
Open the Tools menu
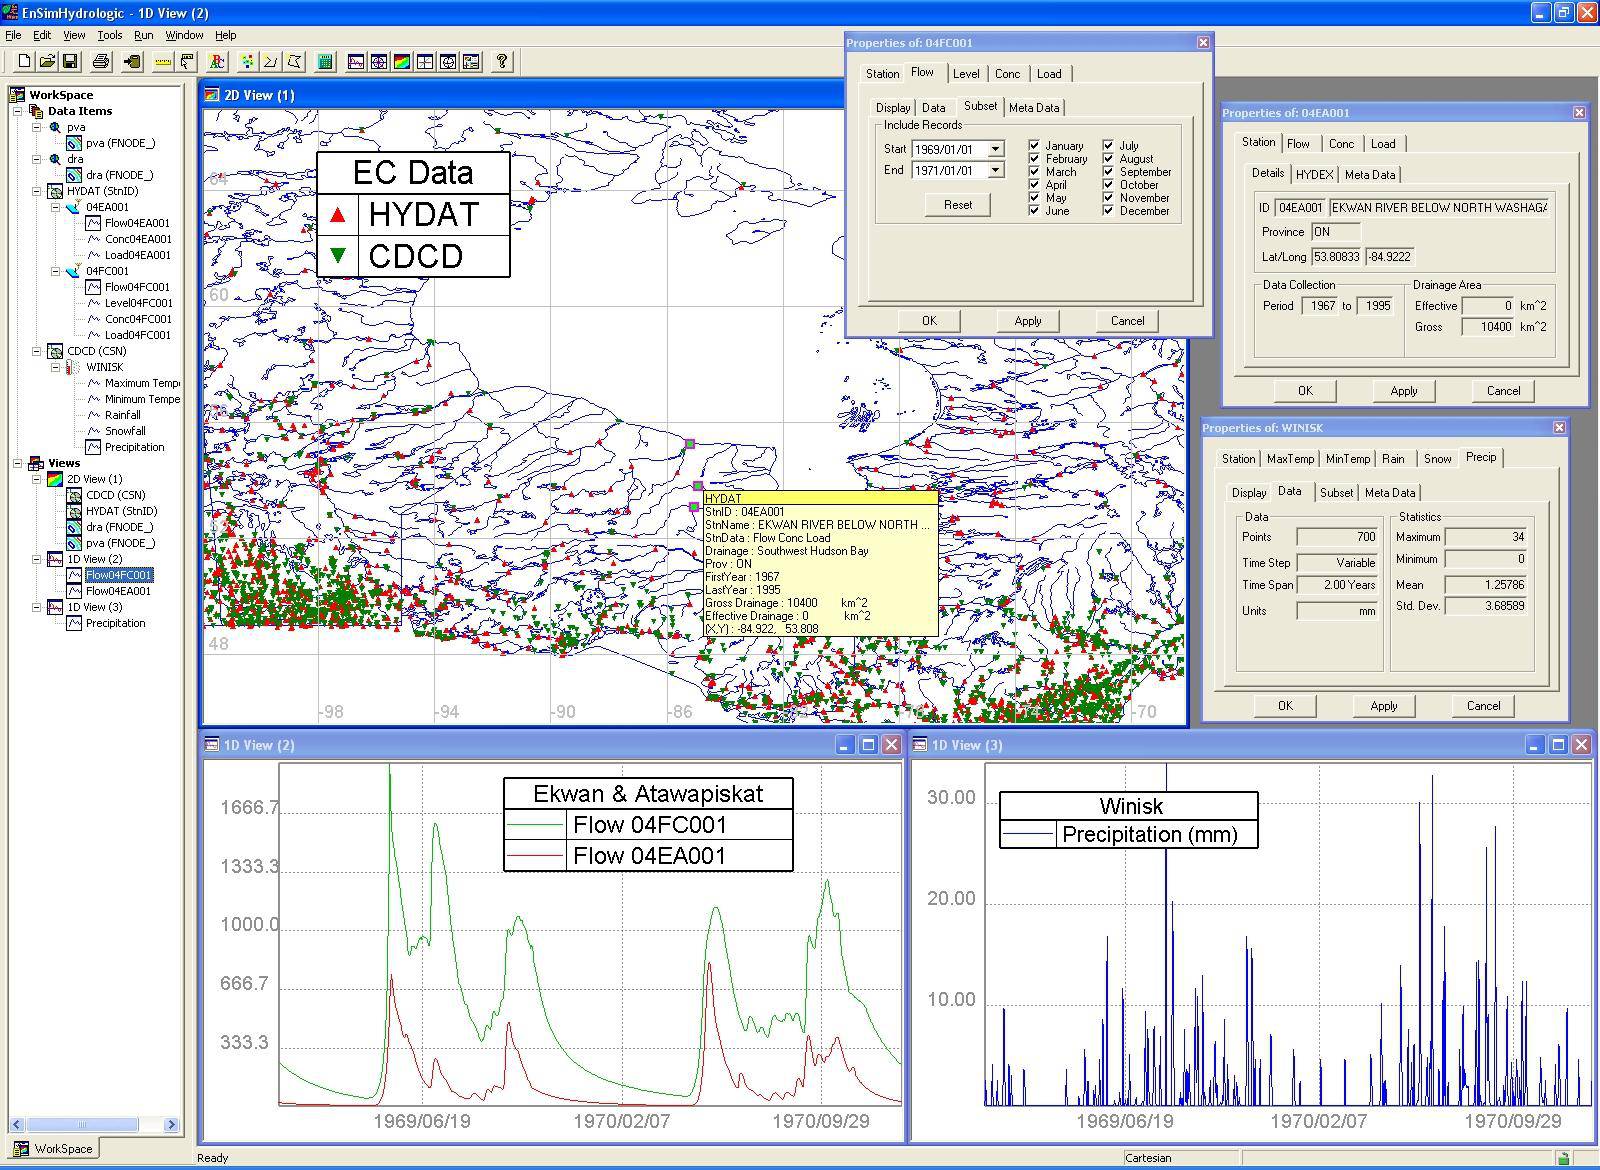pos(109,35)
